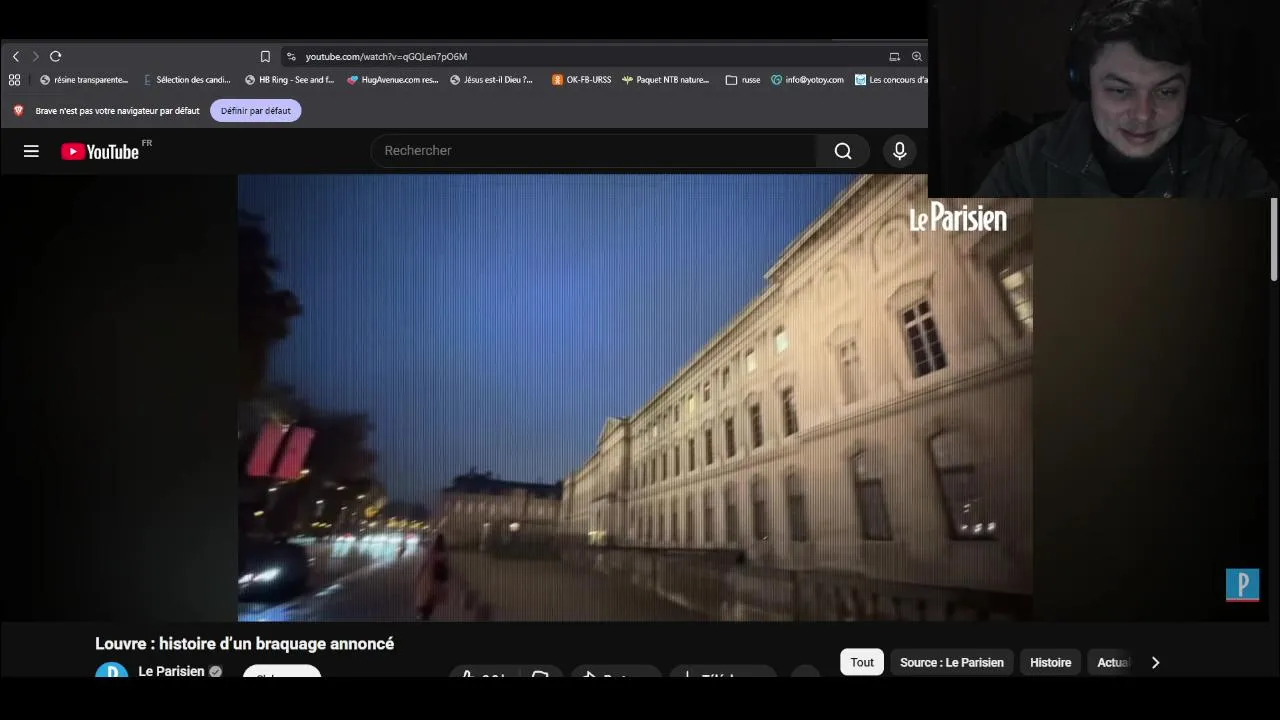Open the 'Sélection des candi...' bookmark

click(187, 80)
